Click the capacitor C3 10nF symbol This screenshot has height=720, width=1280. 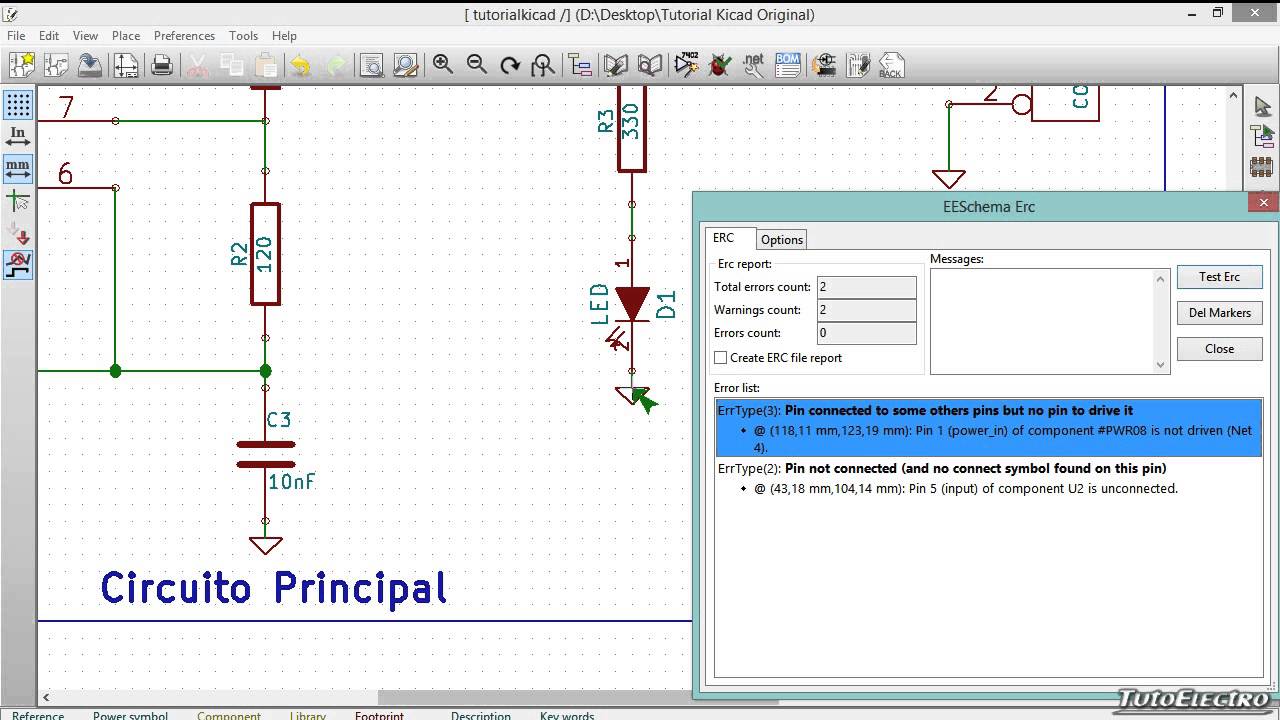point(266,455)
